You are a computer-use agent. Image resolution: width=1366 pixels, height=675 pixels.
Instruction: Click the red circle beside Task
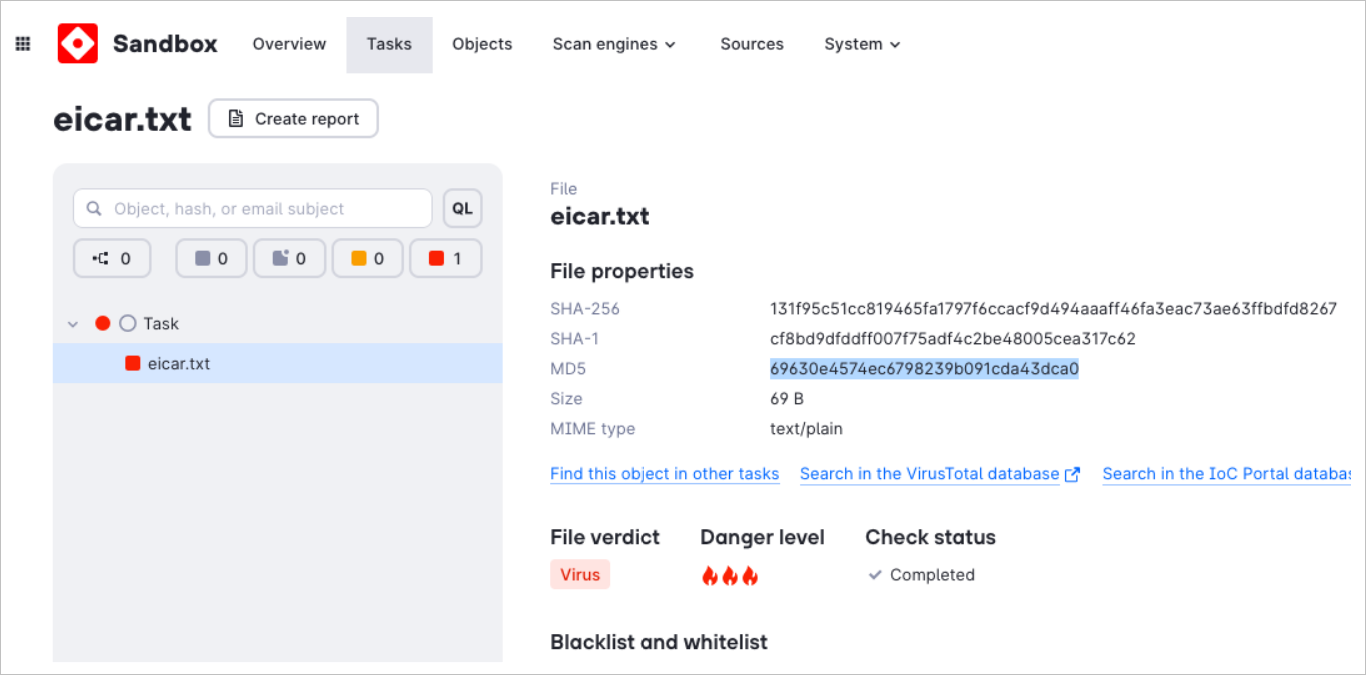tap(102, 323)
